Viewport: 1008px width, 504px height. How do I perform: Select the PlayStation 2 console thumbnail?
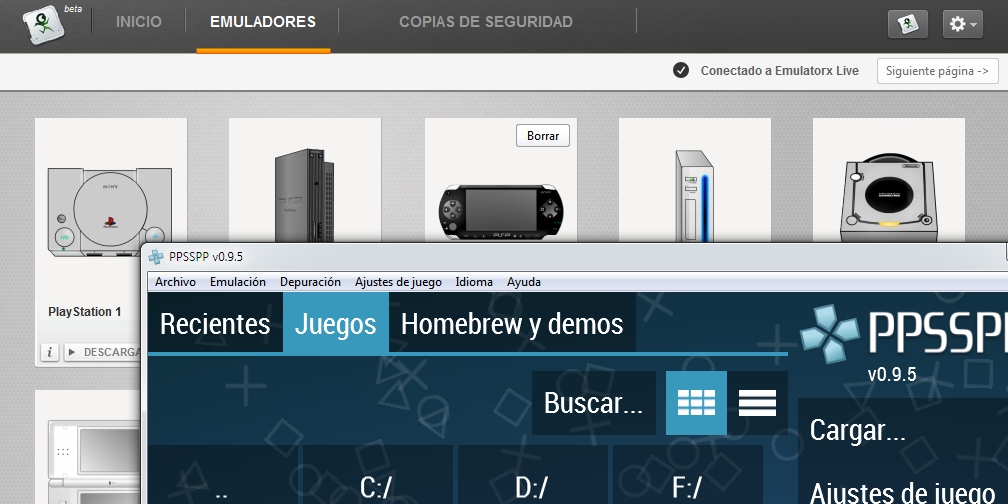305,196
